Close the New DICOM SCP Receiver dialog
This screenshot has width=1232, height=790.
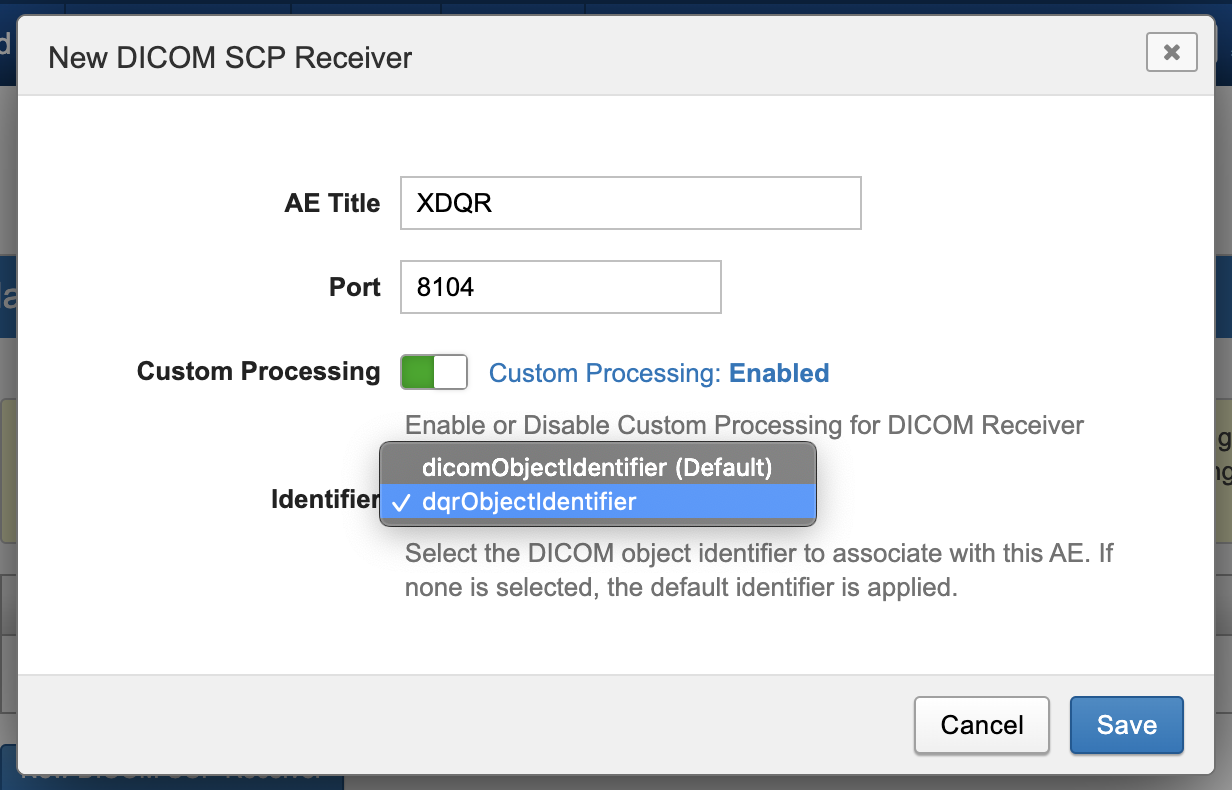click(1171, 52)
